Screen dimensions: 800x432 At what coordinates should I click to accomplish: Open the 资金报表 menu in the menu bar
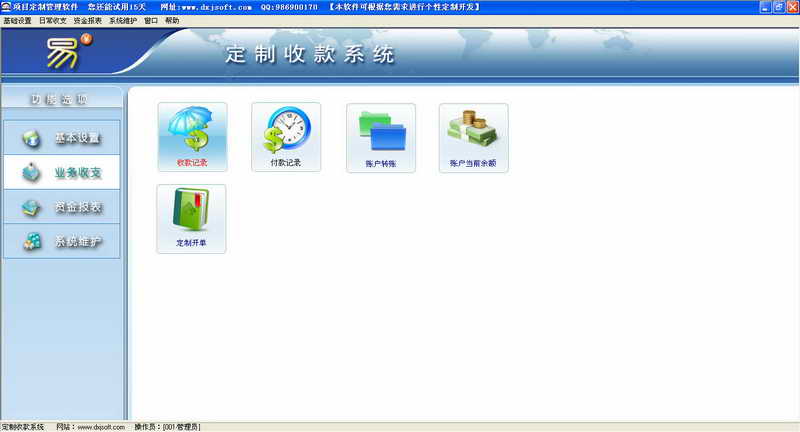pos(88,20)
